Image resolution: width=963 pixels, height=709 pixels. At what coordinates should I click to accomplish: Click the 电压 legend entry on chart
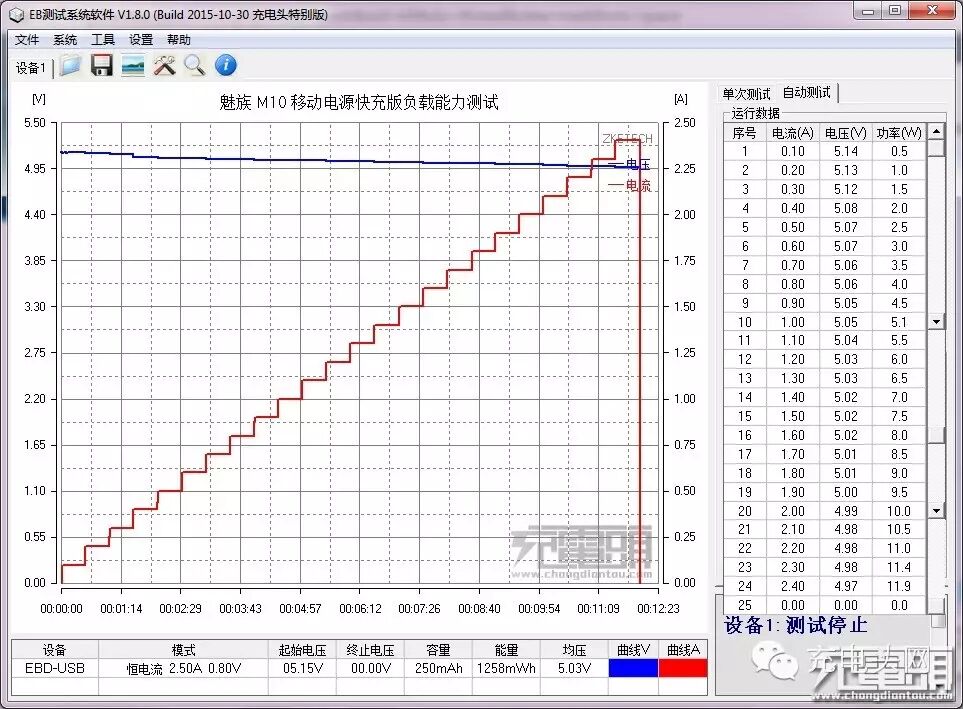(630, 164)
